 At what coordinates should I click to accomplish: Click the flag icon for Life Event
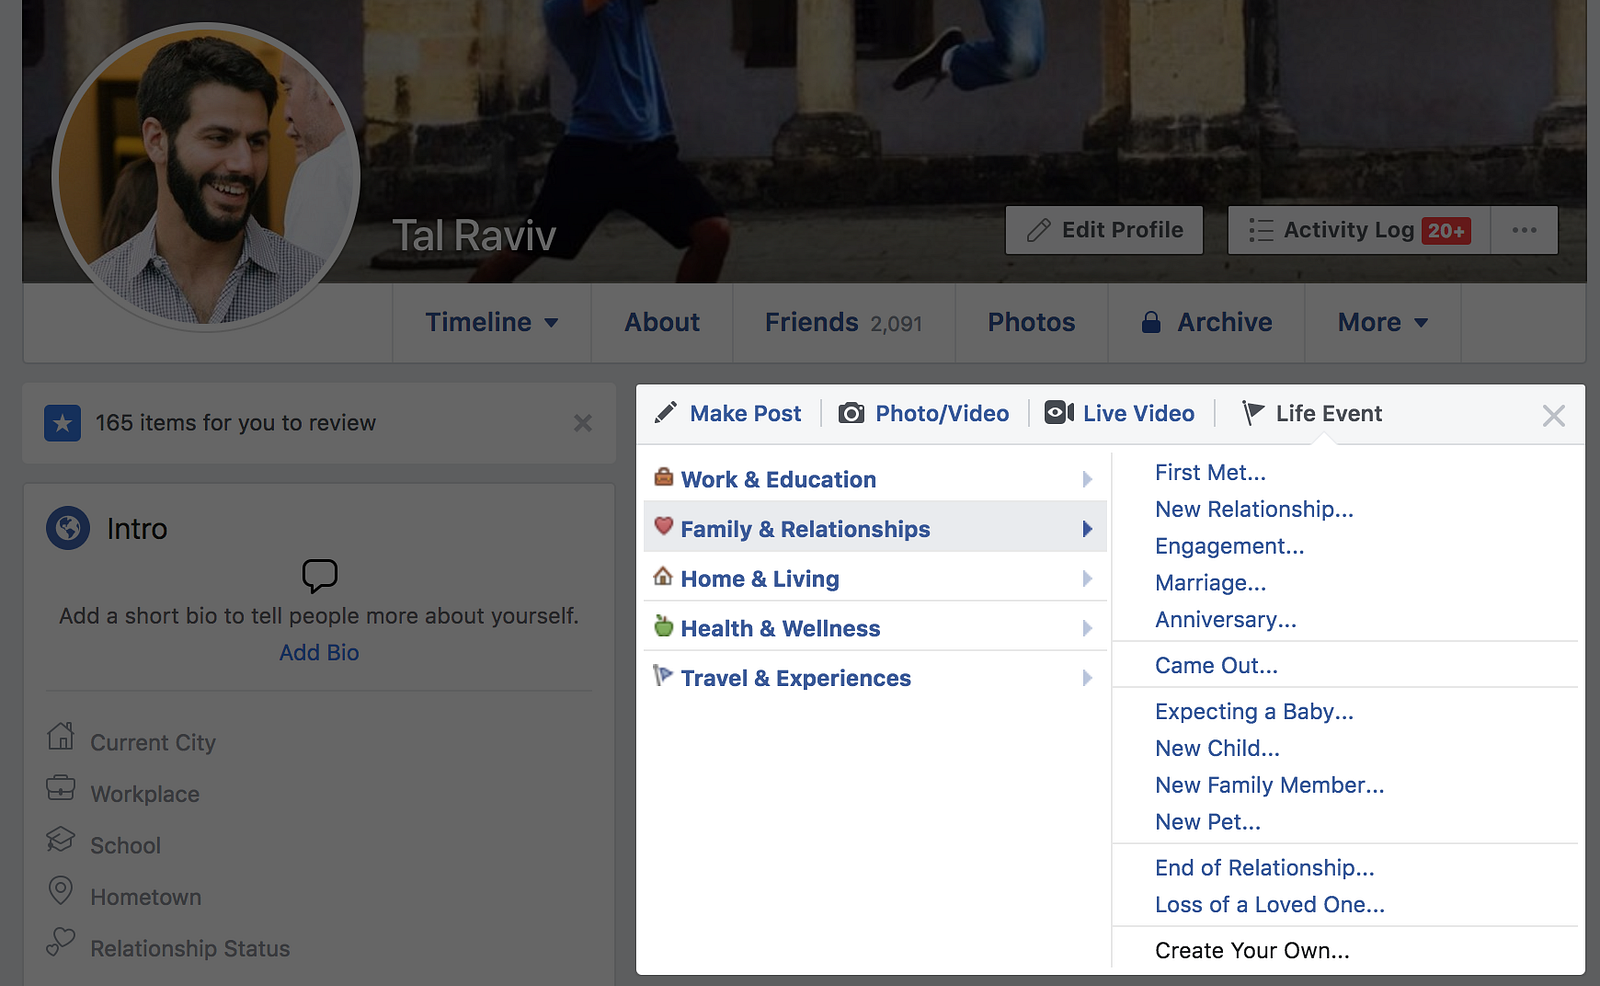1253,413
